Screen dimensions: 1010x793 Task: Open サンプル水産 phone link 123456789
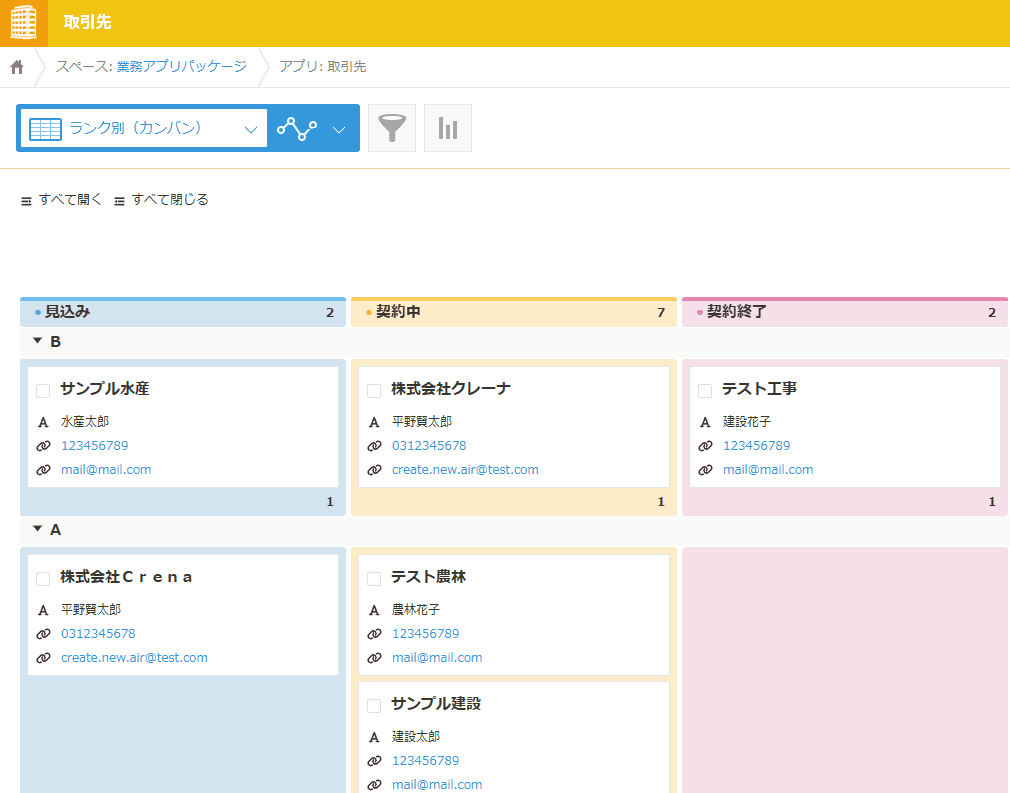pyautogui.click(x=95, y=446)
